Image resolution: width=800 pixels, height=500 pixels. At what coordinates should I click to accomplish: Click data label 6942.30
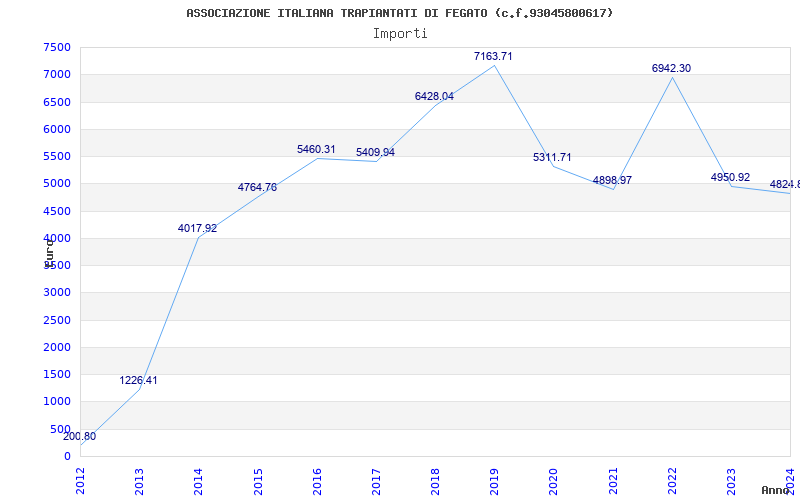click(671, 68)
